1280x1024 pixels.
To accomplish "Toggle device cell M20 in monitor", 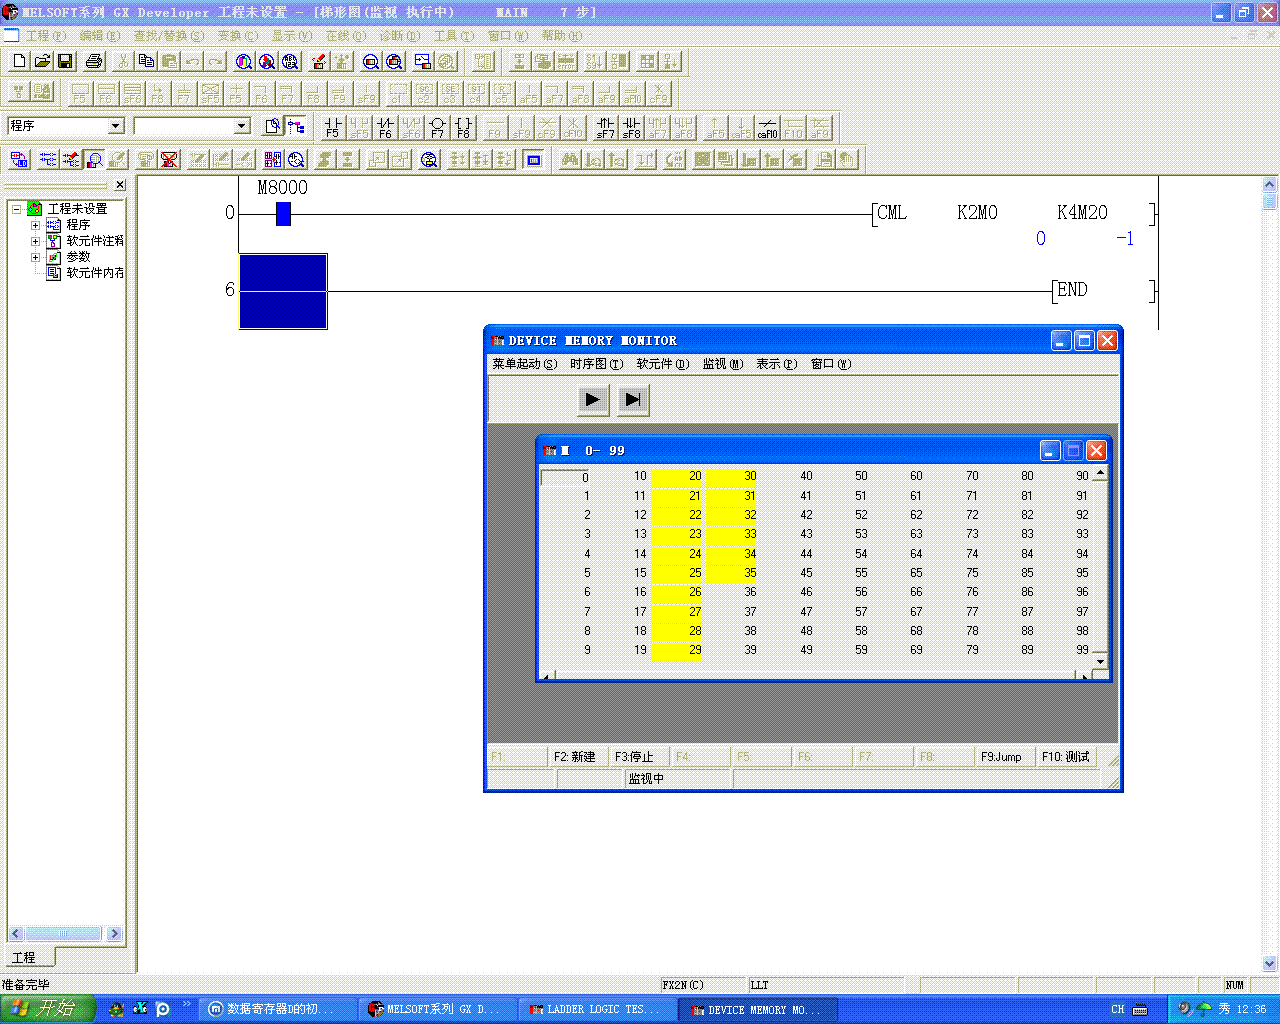I will tap(678, 476).
